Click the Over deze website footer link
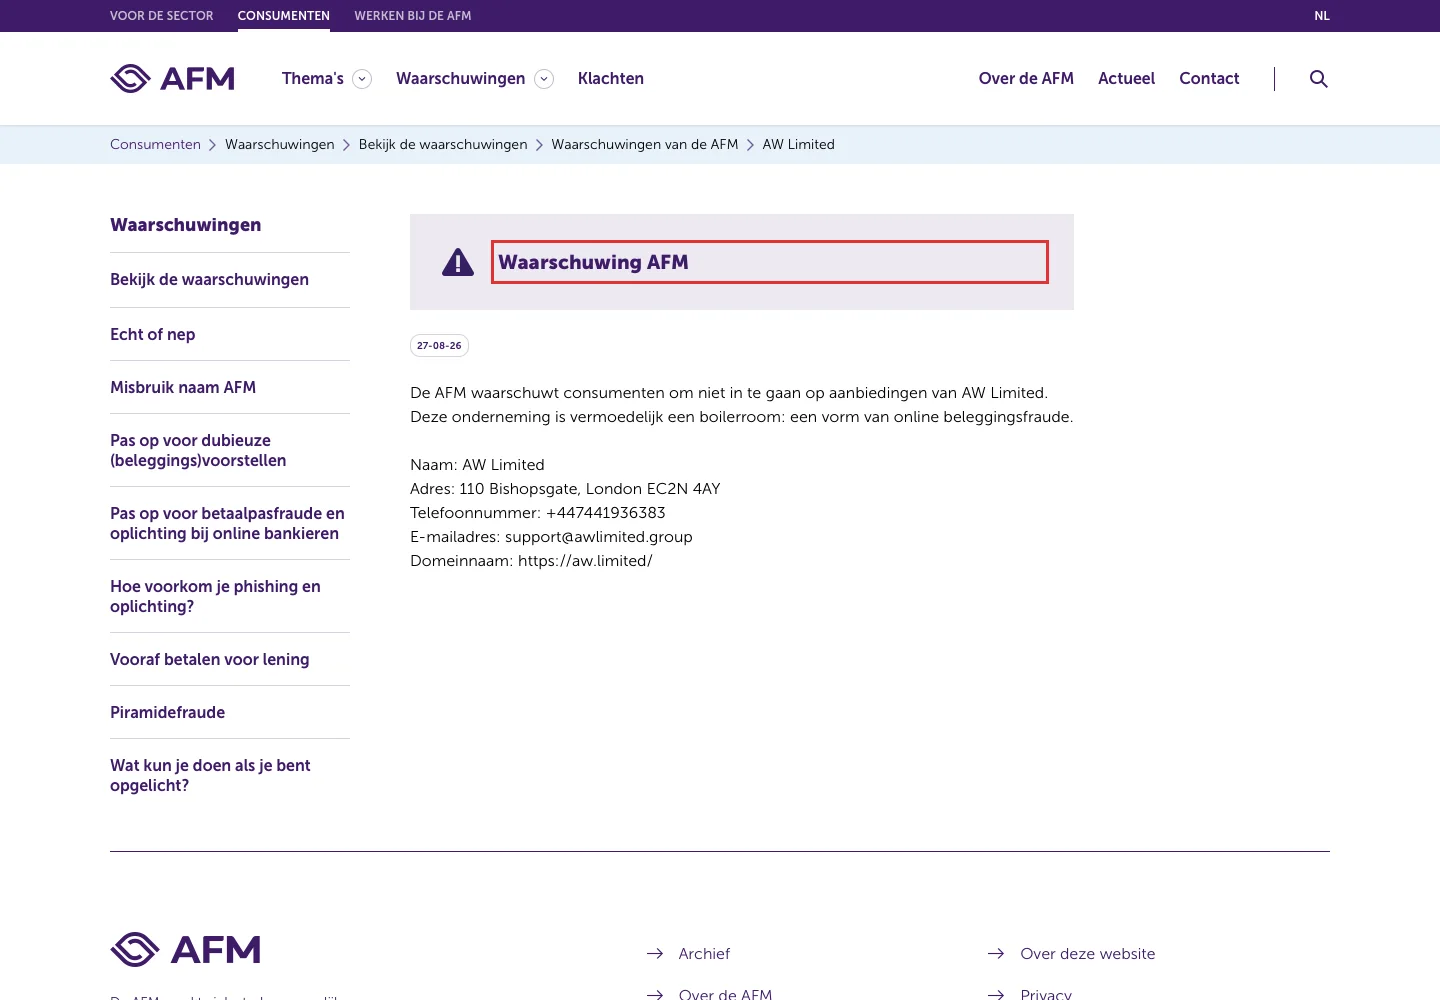 point(1088,954)
